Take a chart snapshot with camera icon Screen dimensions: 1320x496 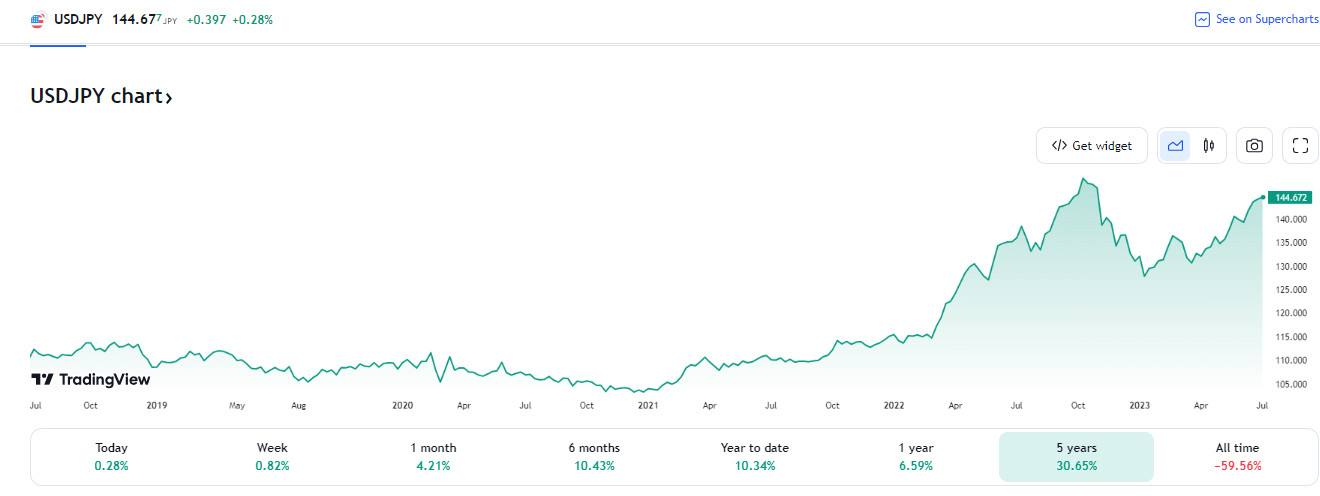point(1254,146)
